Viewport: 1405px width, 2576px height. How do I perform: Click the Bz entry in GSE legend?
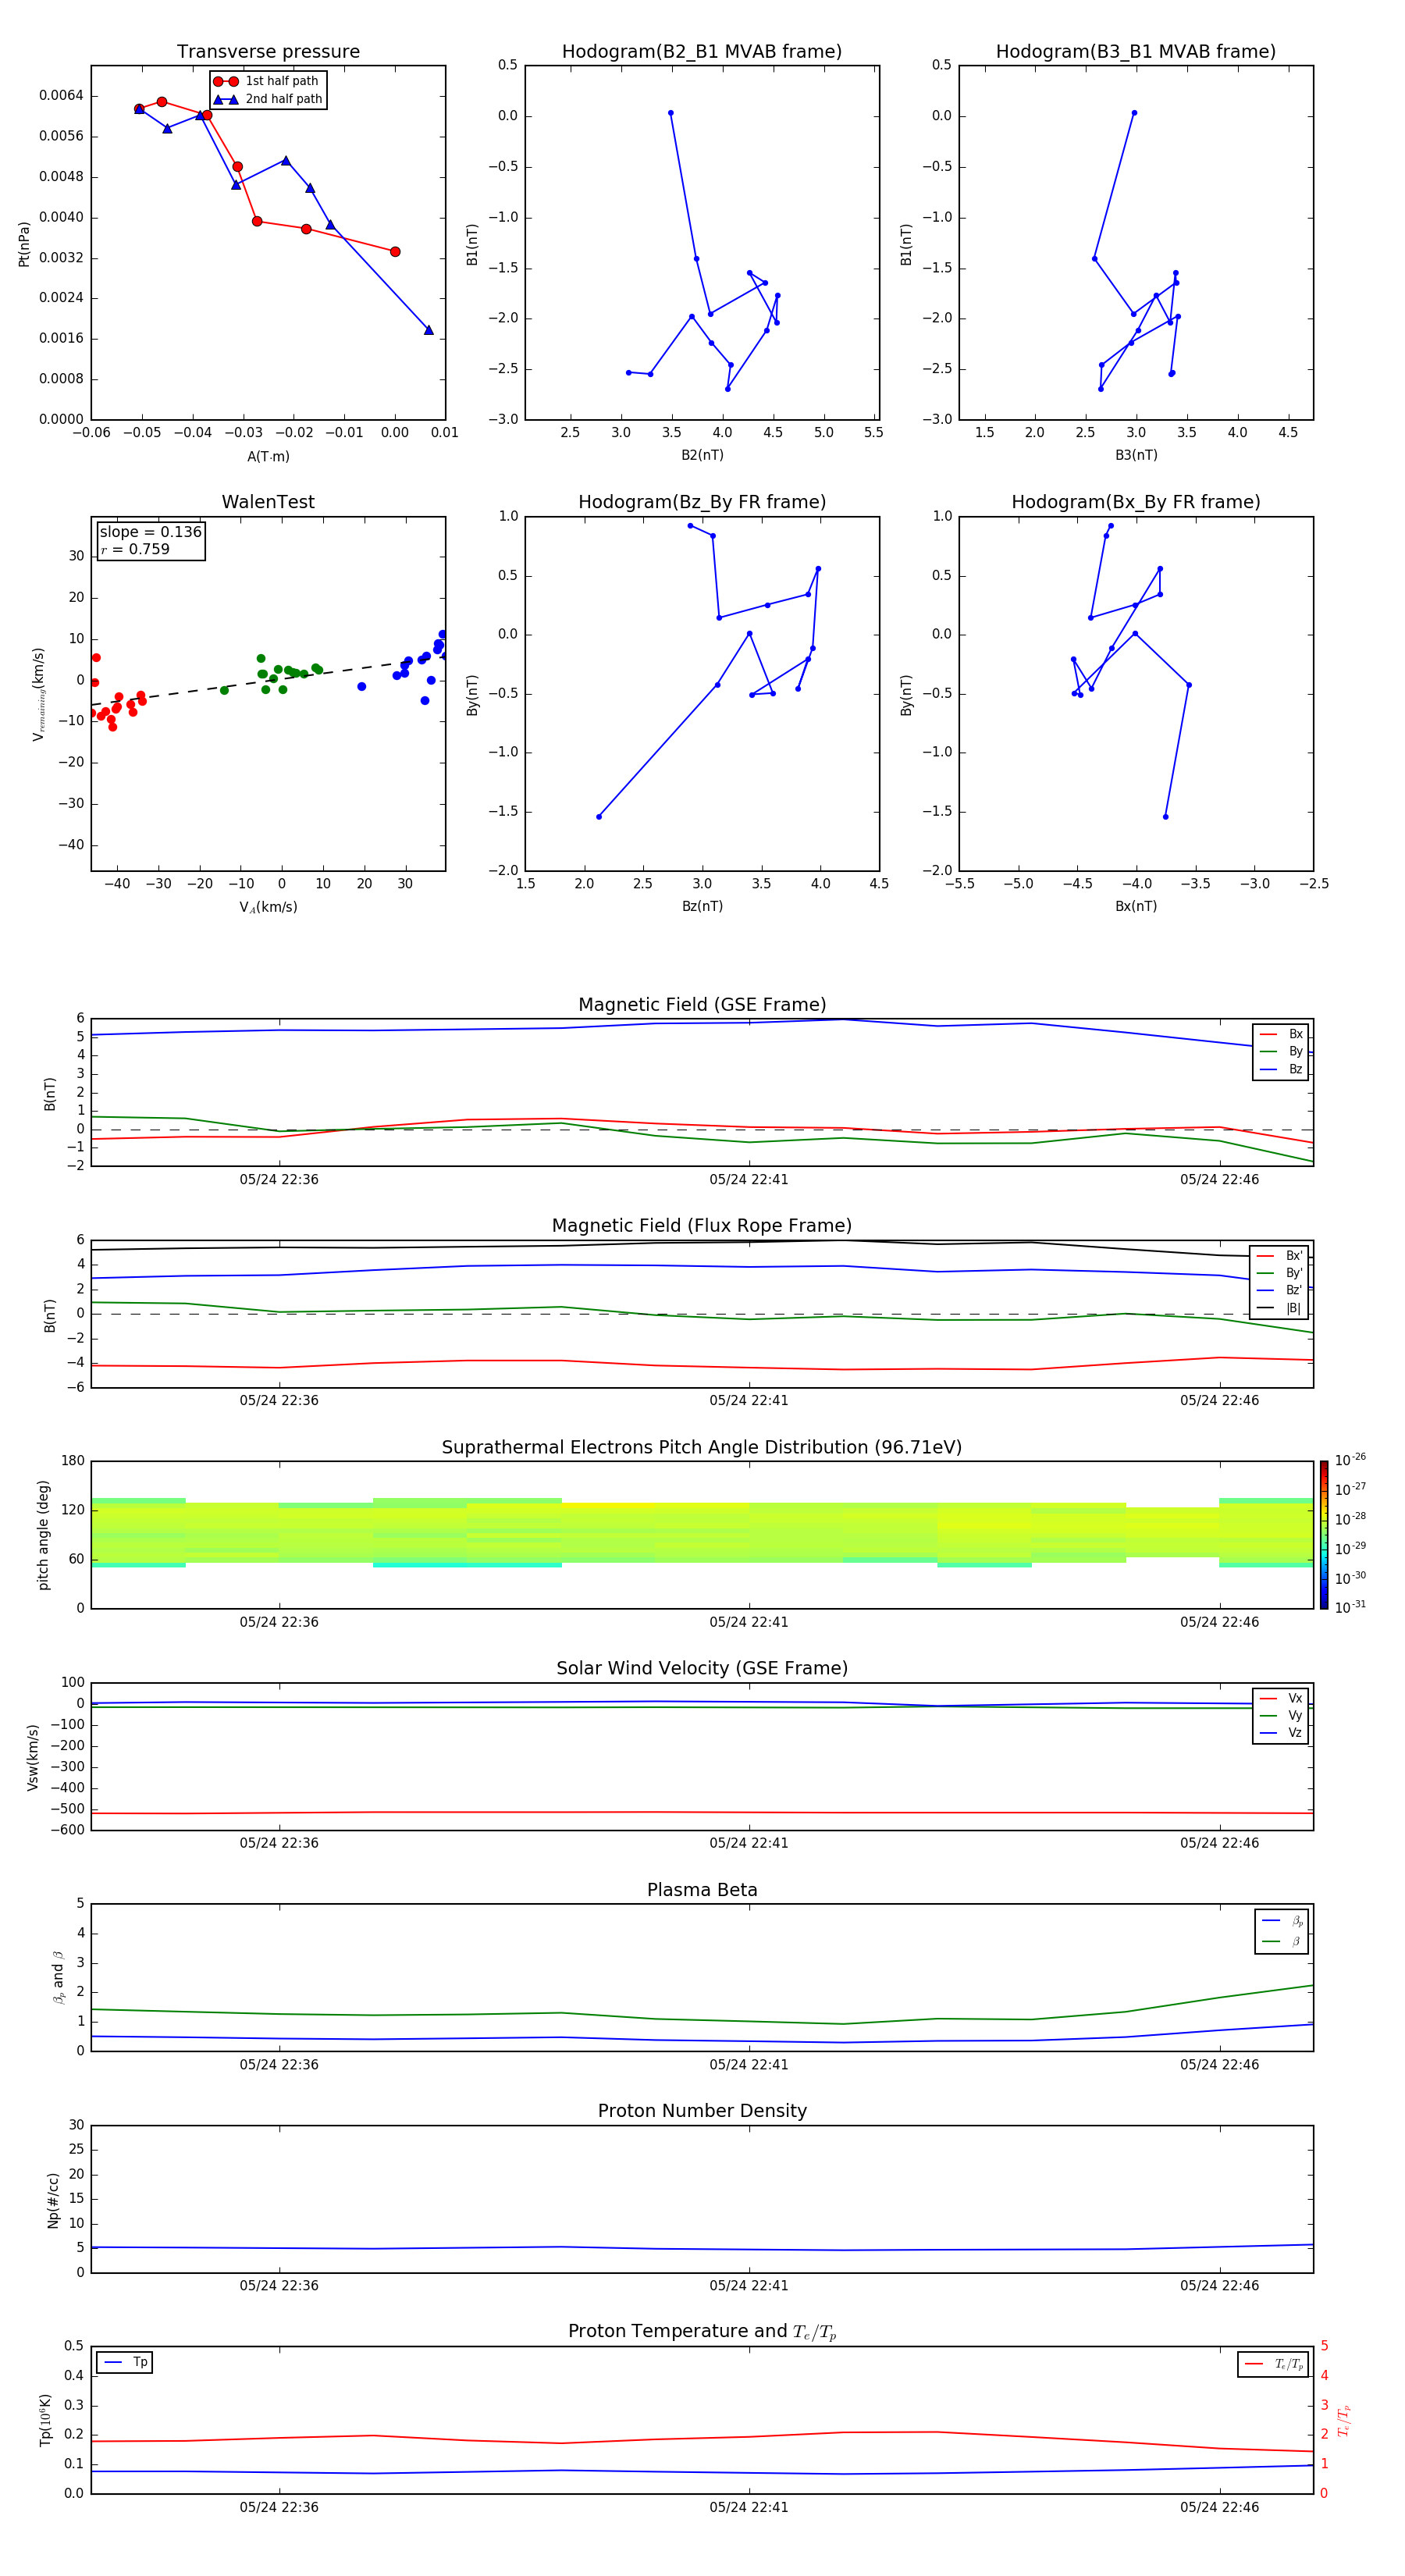pos(1281,1069)
